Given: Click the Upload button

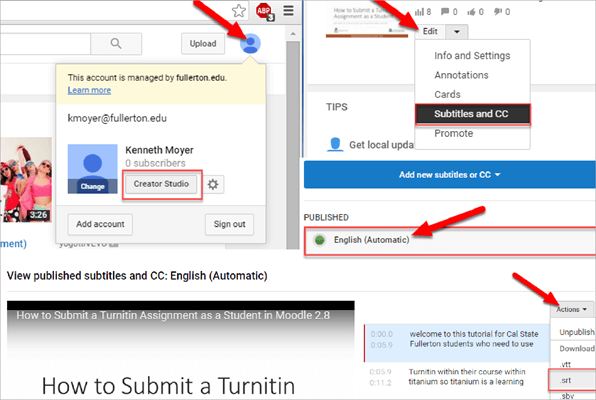Looking at the screenshot, I should point(203,44).
